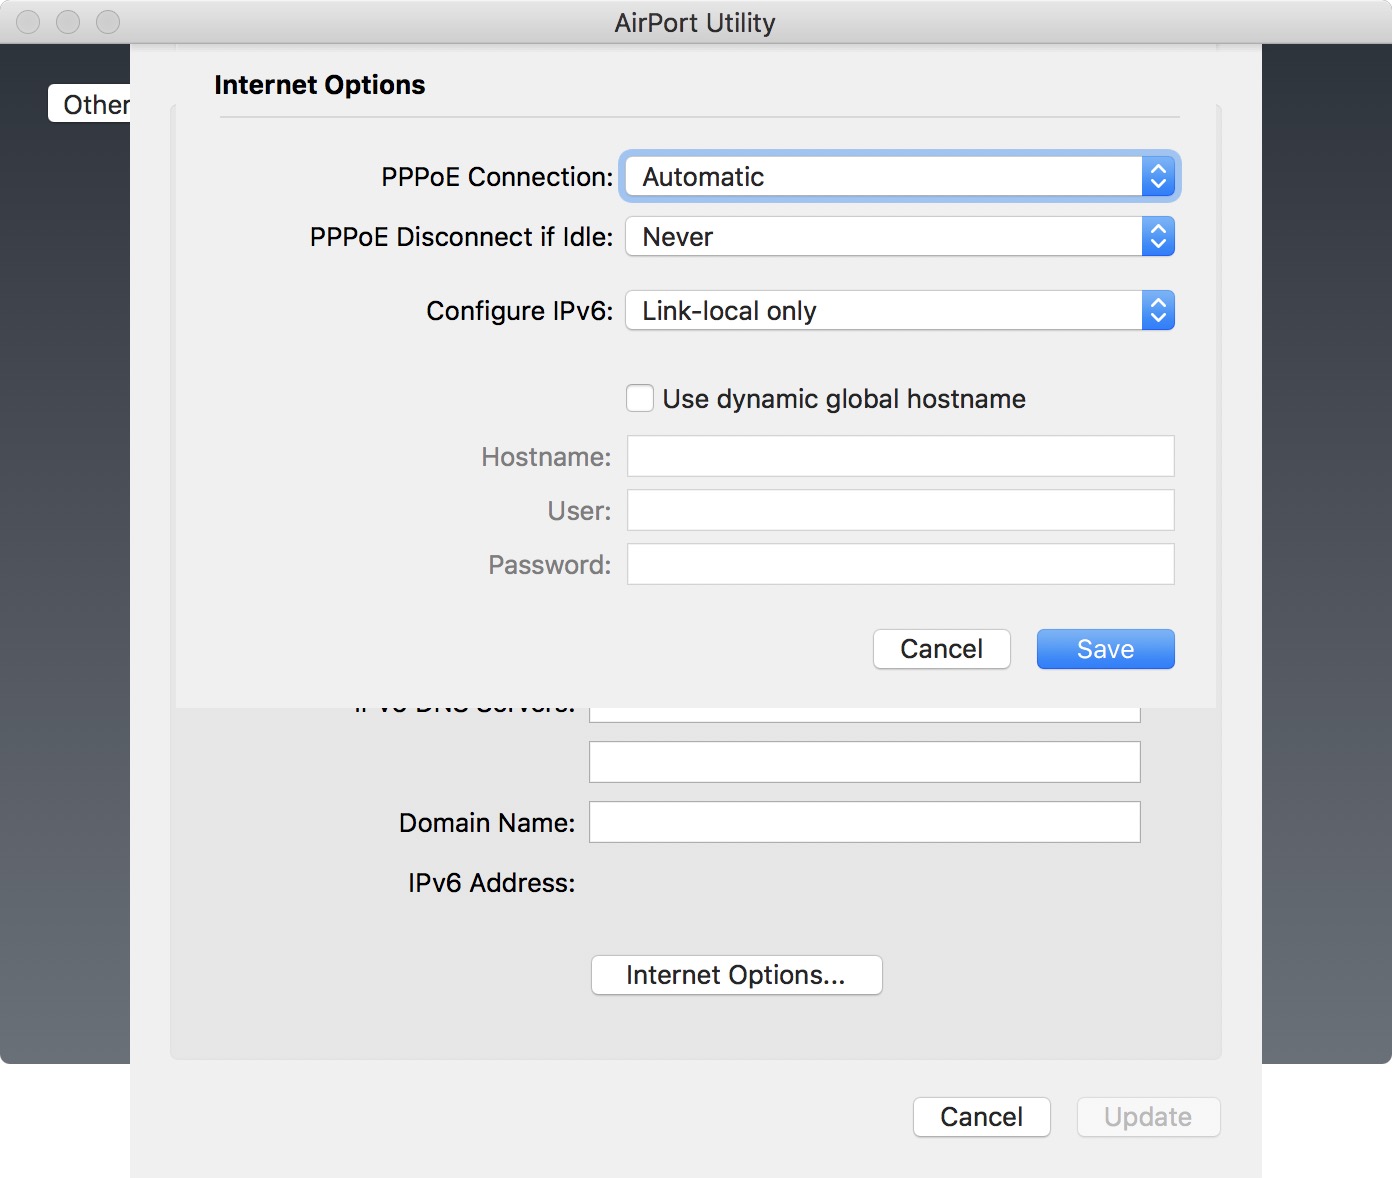Click the second IPv6 DNS server field

point(865,762)
